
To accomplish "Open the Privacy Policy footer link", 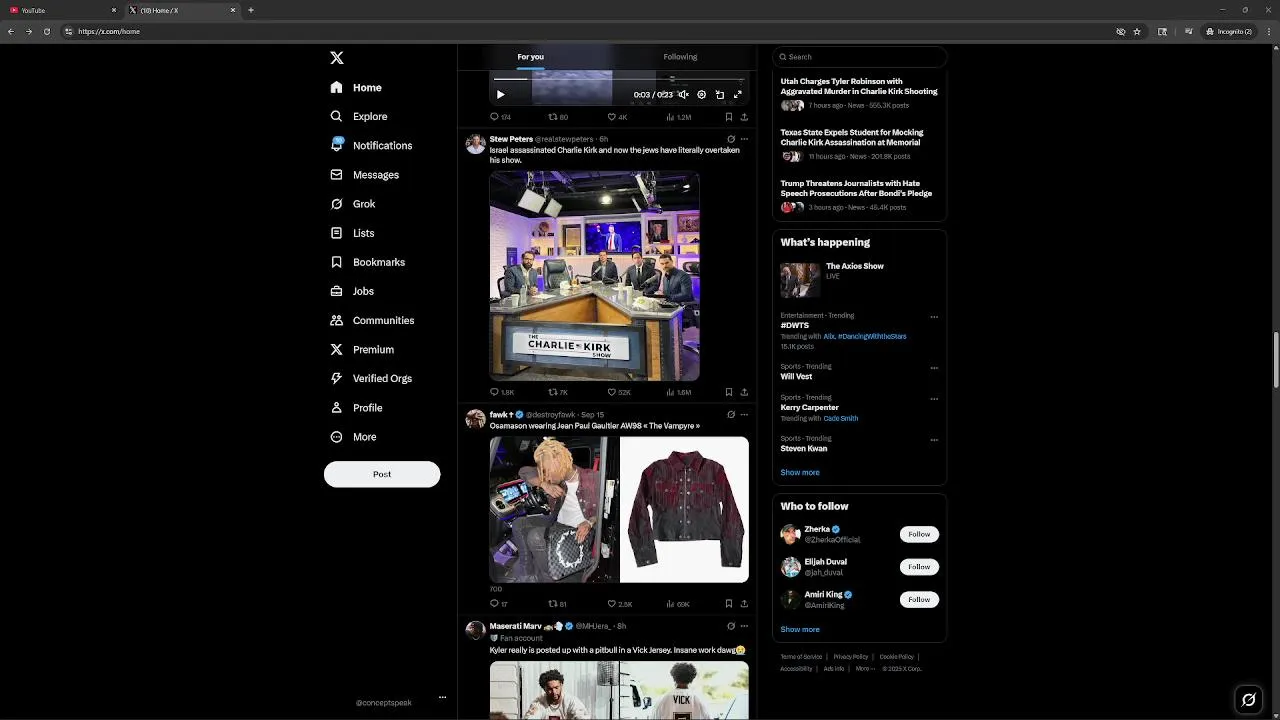I will (851, 657).
